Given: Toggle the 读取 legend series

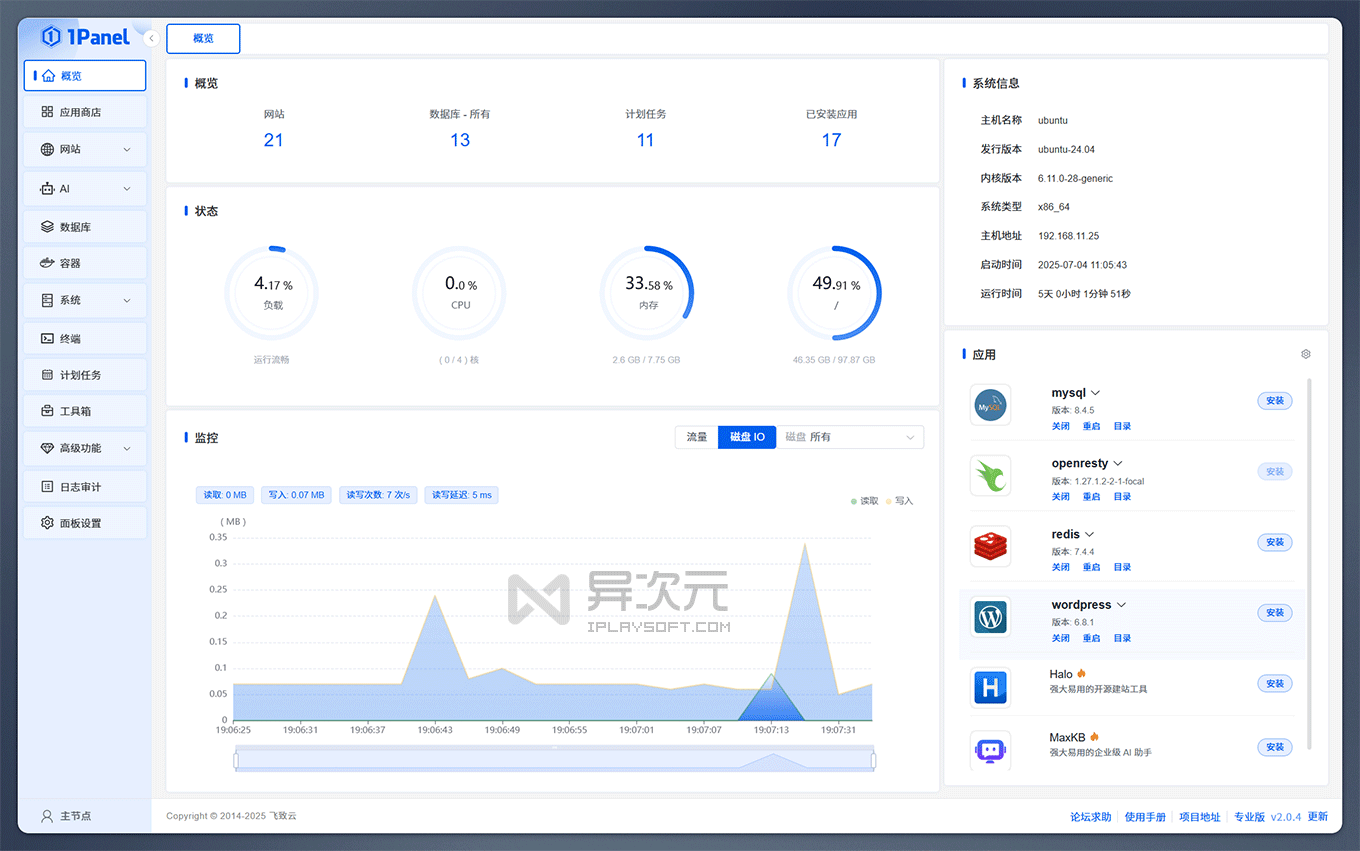Looking at the screenshot, I should (864, 501).
